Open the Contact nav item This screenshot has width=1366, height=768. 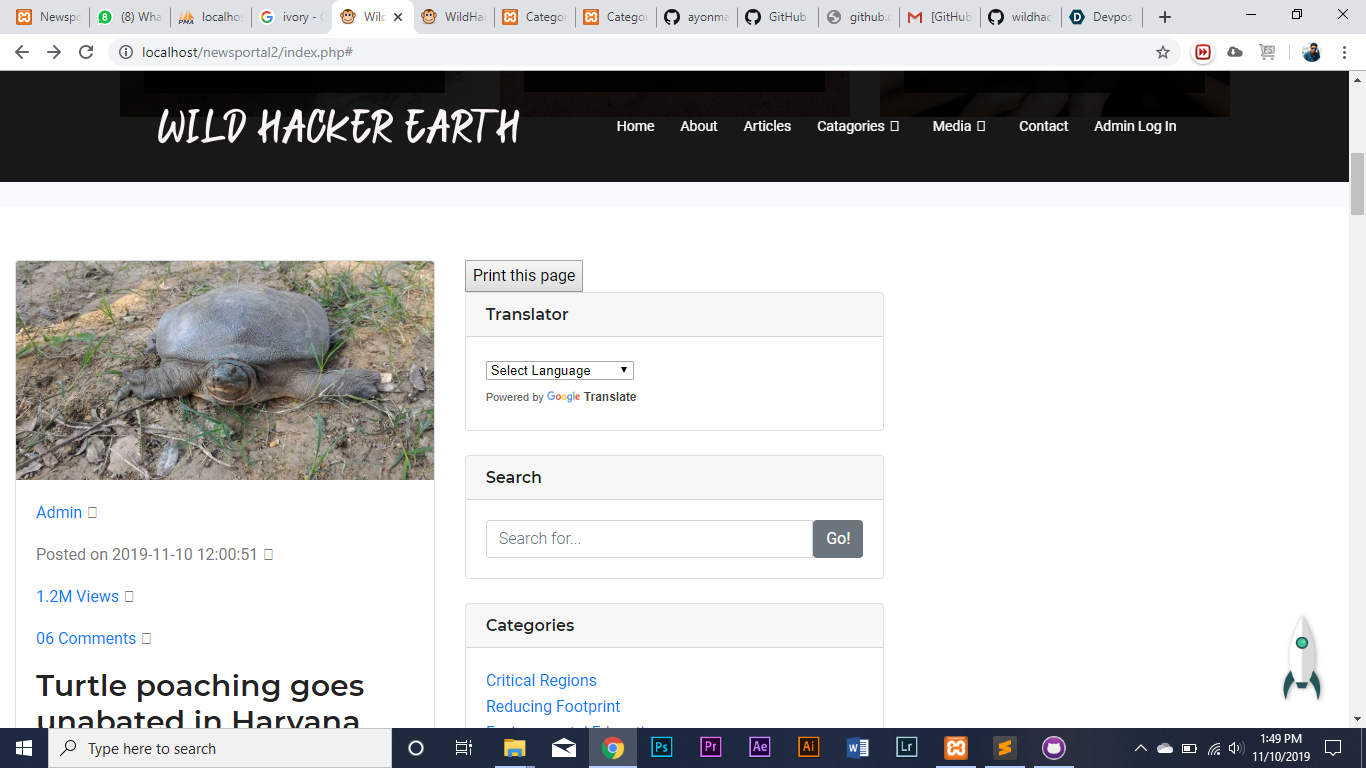pyautogui.click(x=1043, y=126)
